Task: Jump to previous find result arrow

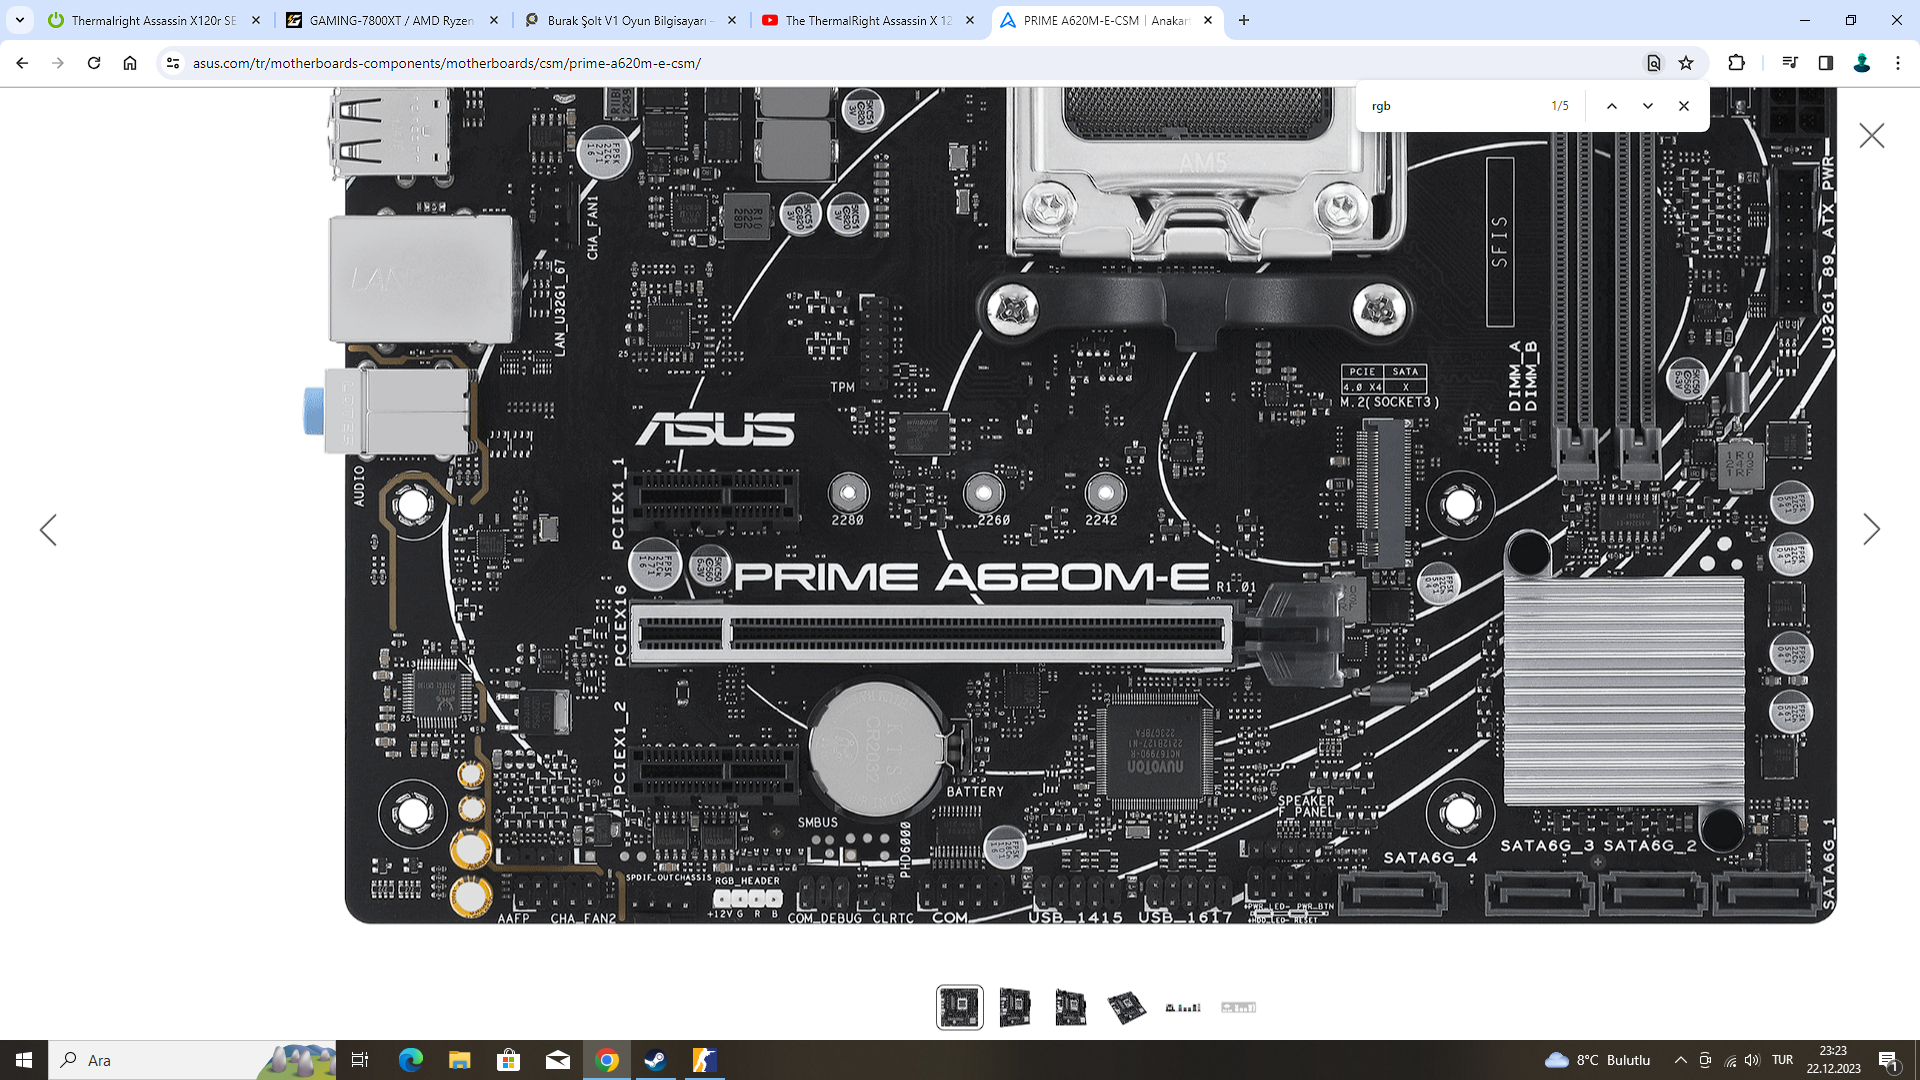Action: pyautogui.click(x=1611, y=106)
